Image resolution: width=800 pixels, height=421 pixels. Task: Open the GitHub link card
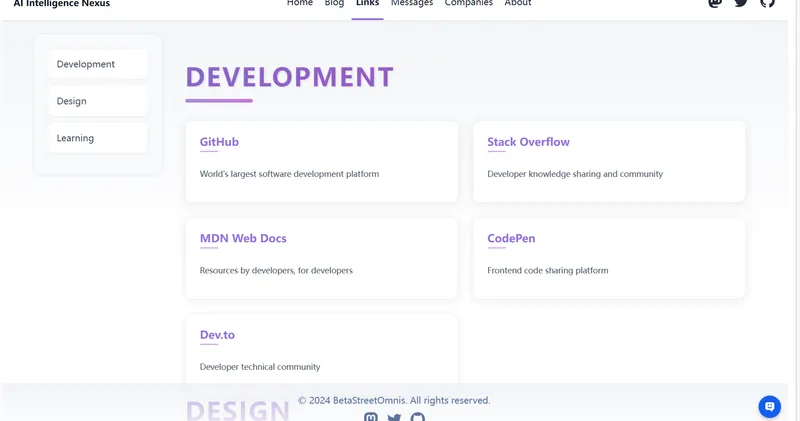click(x=321, y=161)
